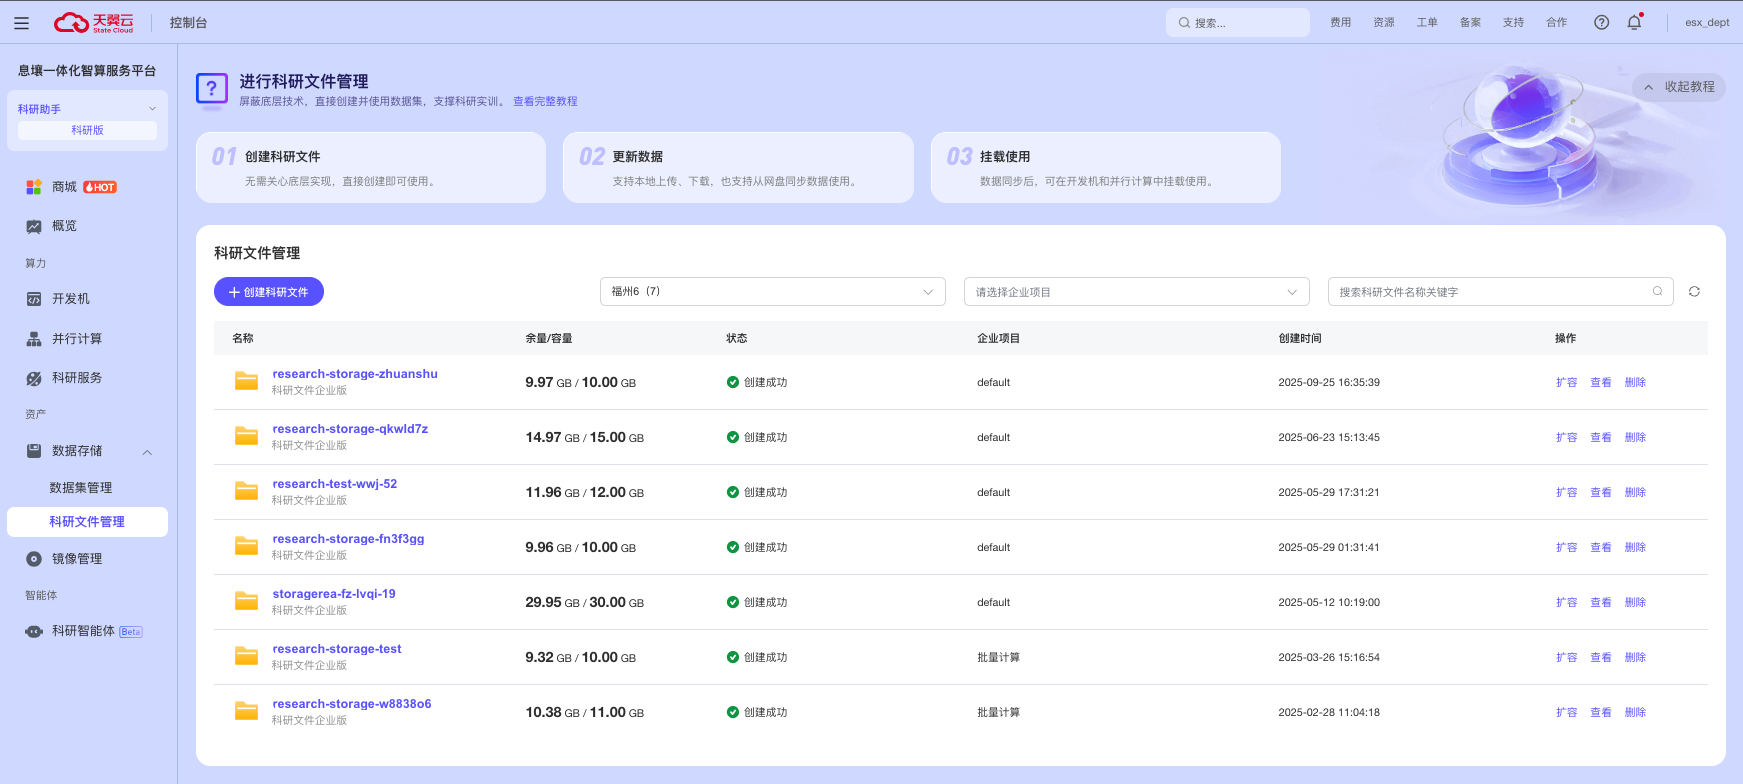
Task: Click the notification bell icon
Action: [x=1634, y=22]
